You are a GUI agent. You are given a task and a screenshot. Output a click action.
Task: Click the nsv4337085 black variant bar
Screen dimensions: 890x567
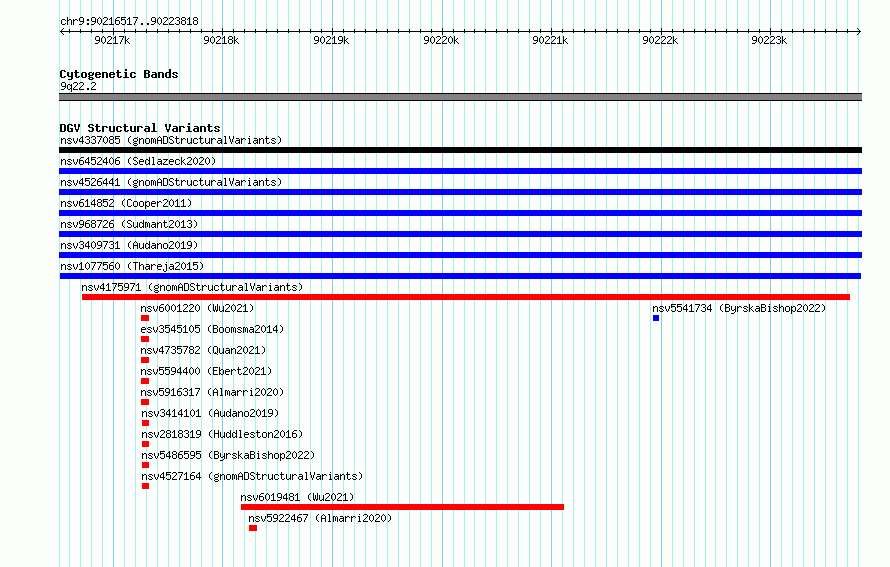(460, 150)
